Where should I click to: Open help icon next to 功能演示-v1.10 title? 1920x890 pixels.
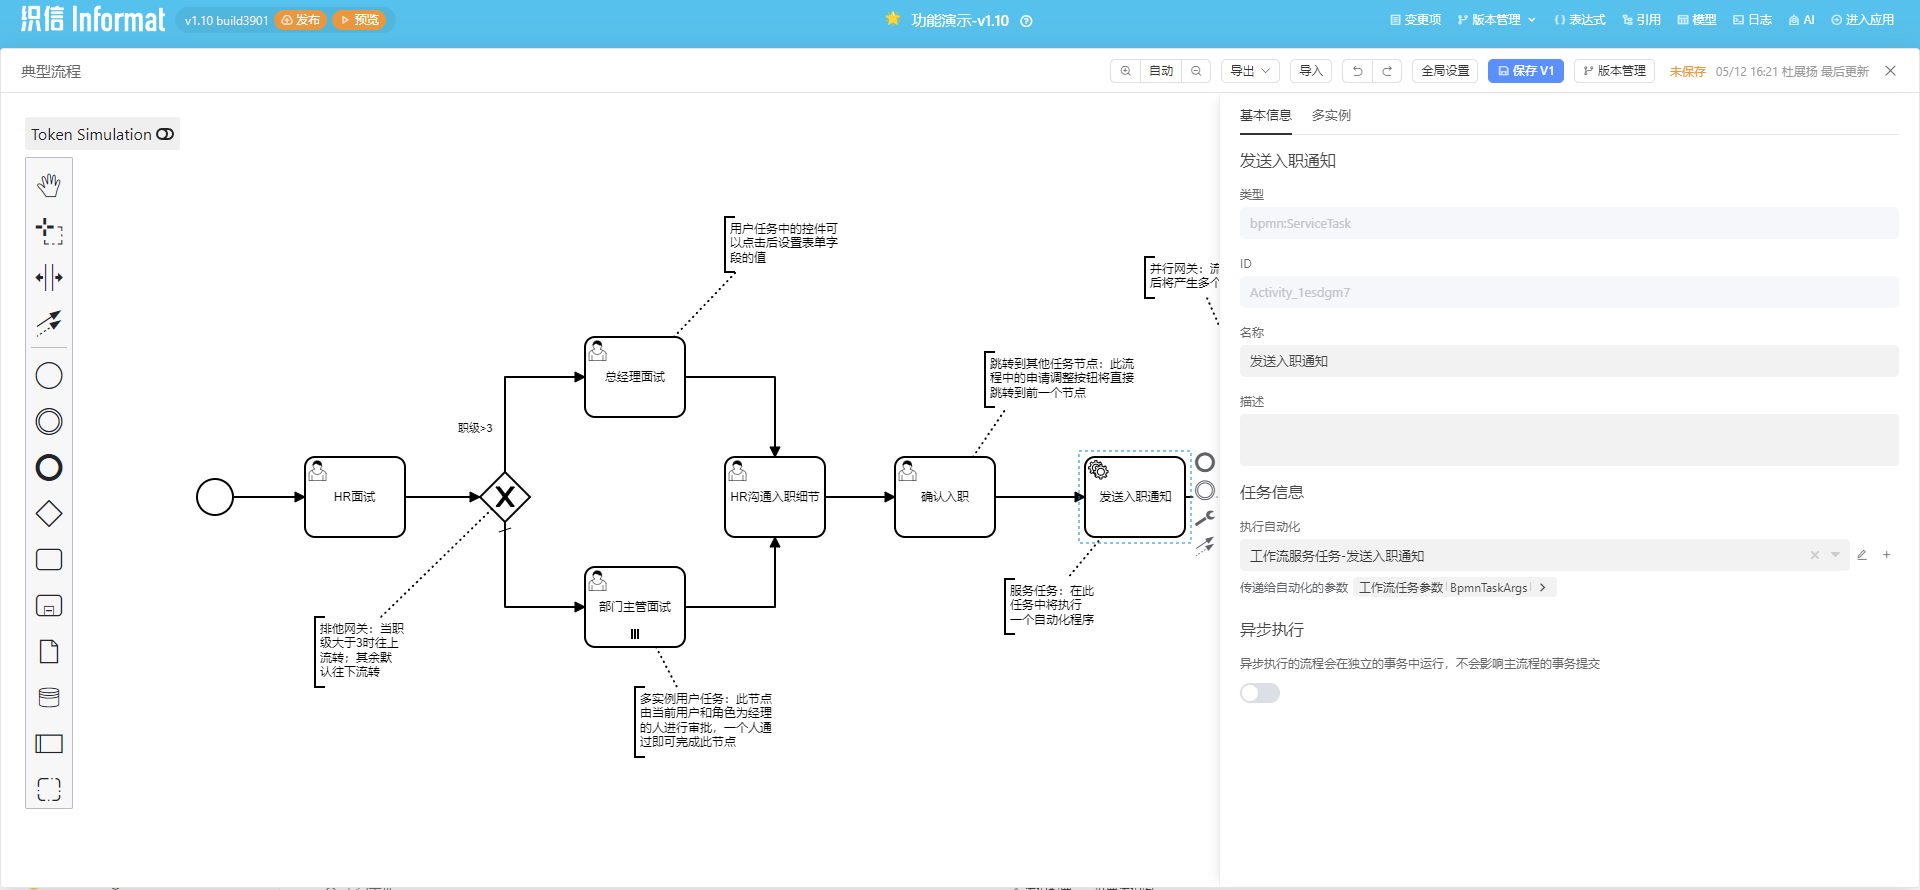click(1026, 21)
